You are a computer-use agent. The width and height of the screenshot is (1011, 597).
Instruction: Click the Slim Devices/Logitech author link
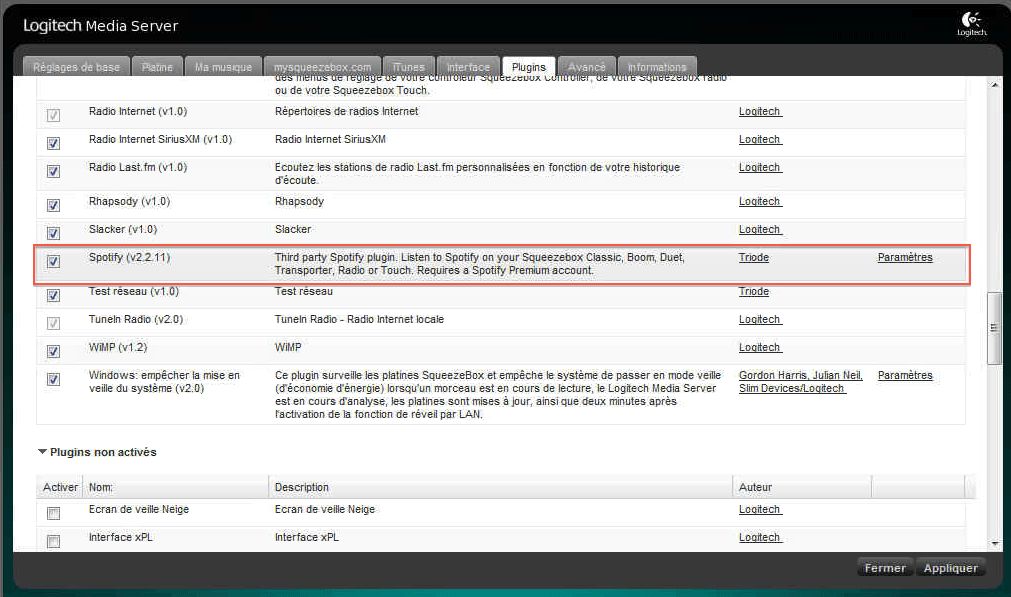(x=792, y=388)
